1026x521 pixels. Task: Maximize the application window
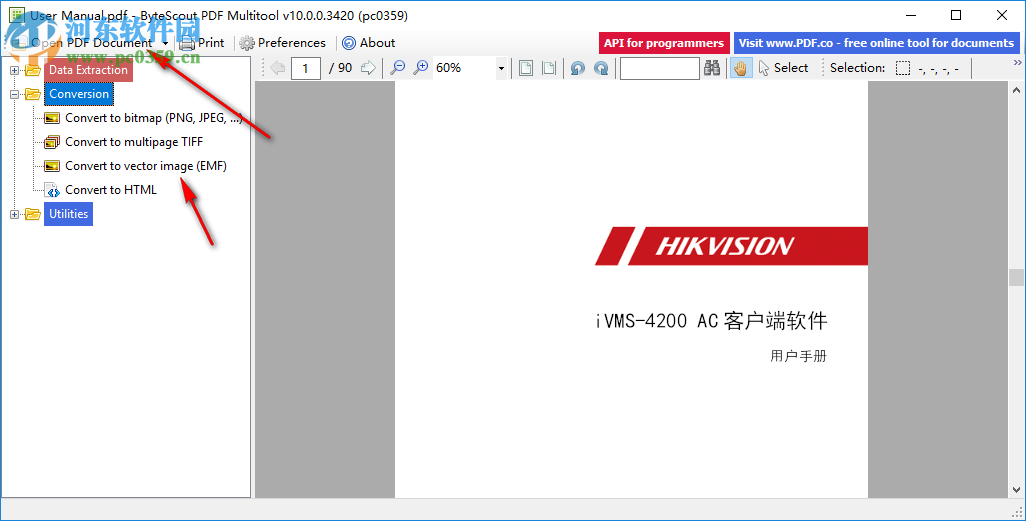click(956, 15)
